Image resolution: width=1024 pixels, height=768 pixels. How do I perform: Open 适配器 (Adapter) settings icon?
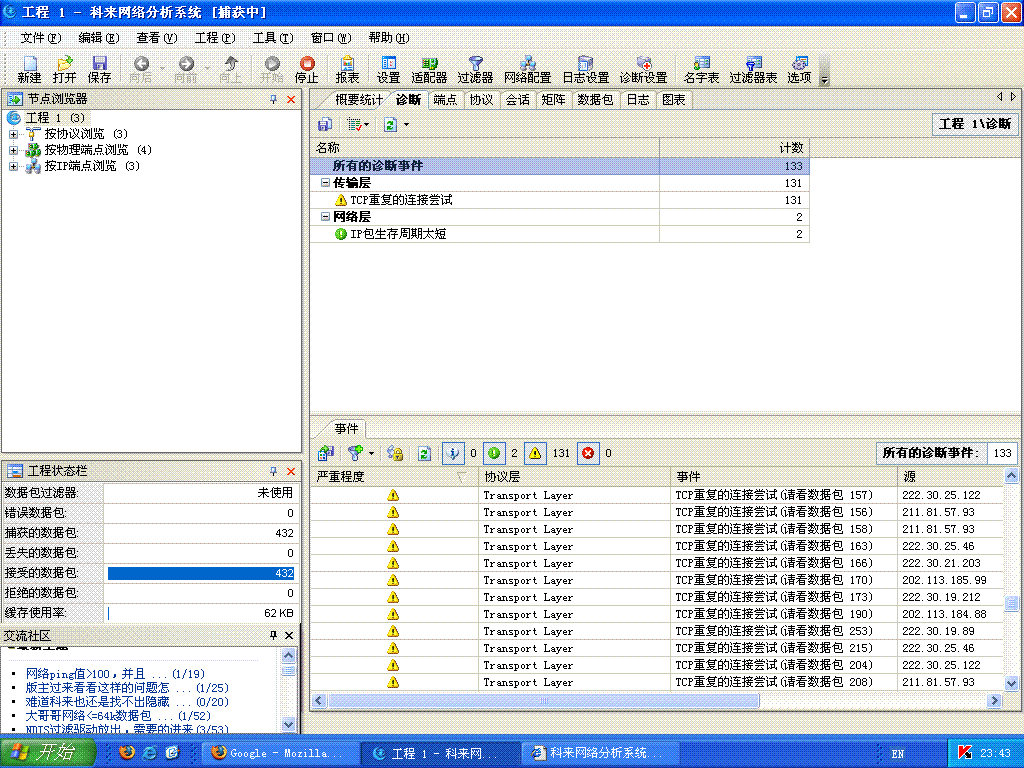click(x=430, y=69)
